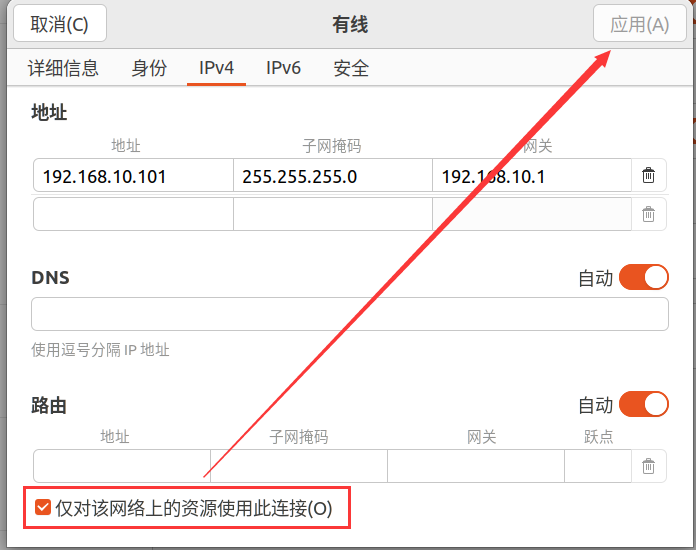This screenshot has width=696, height=550.
Task: Click trash icon on empty address row
Action: coord(648,214)
